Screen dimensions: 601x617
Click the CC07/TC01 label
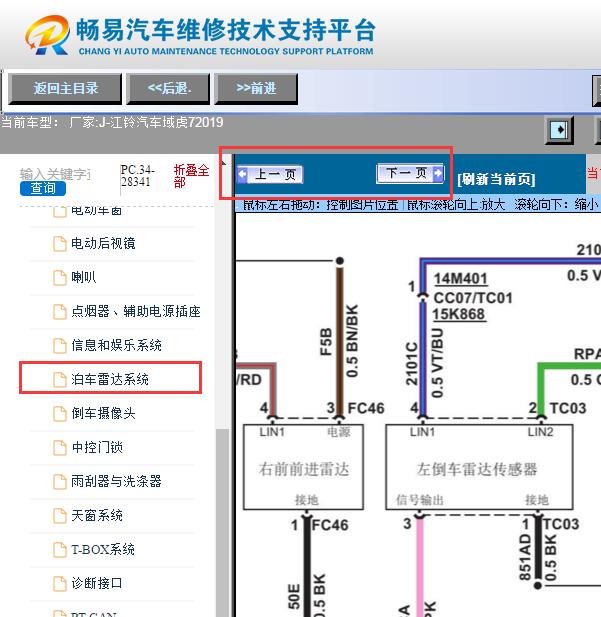tap(473, 298)
